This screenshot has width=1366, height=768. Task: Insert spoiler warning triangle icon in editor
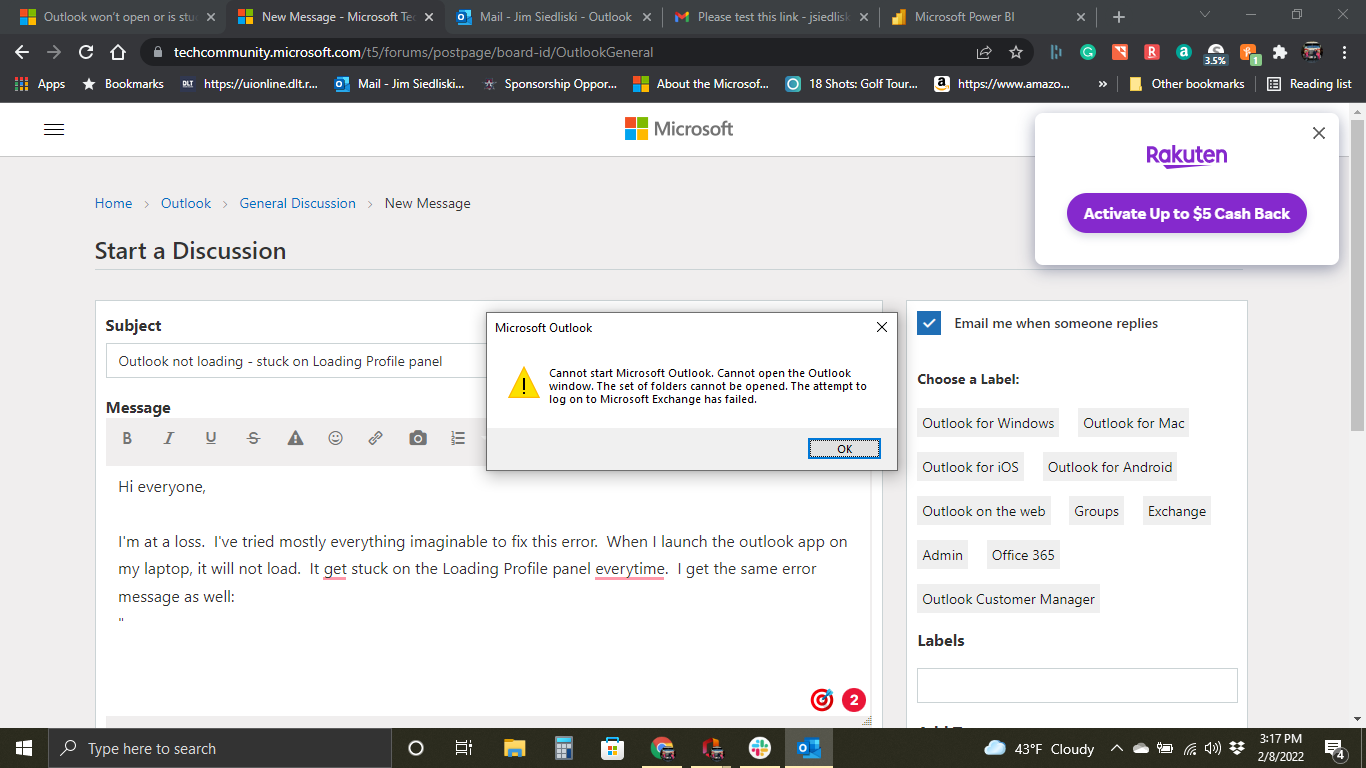pos(295,438)
